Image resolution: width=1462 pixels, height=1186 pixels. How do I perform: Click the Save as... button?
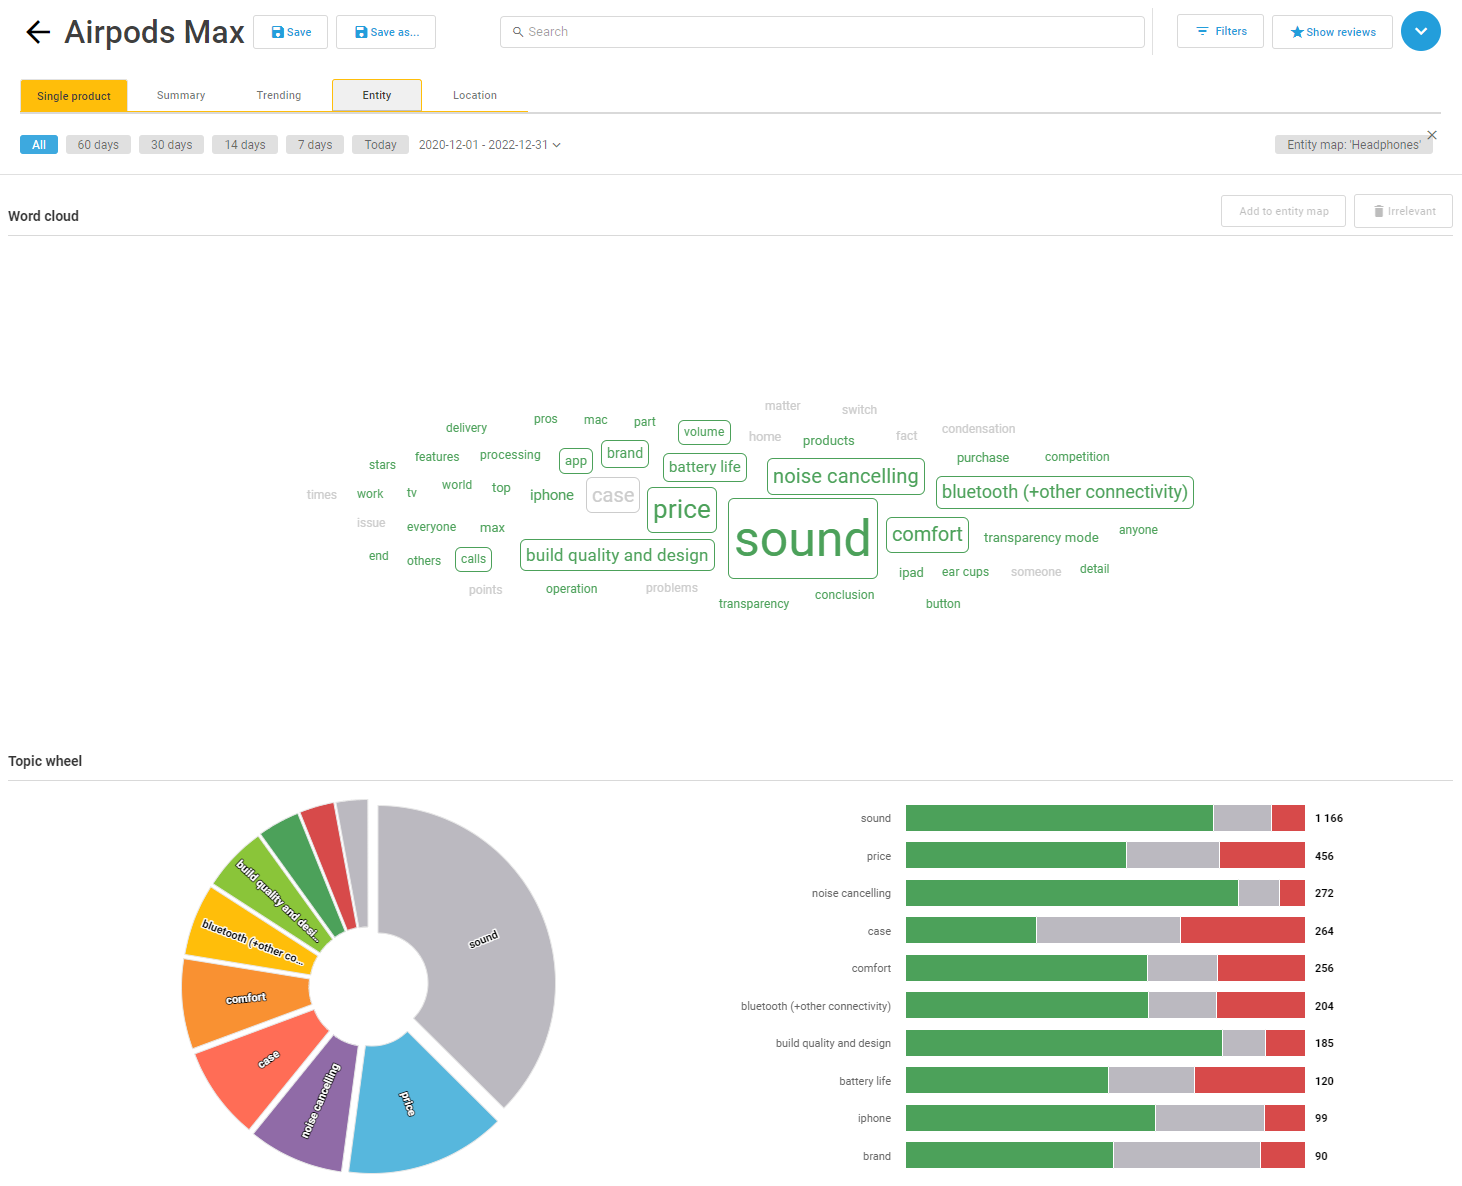(x=386, y=32)
